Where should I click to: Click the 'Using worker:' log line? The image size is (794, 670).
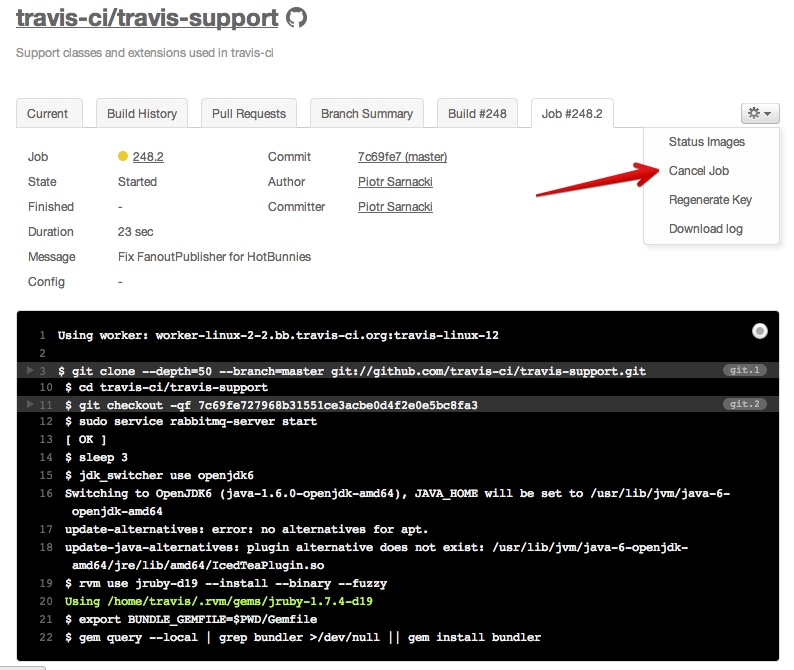[278, 335]
